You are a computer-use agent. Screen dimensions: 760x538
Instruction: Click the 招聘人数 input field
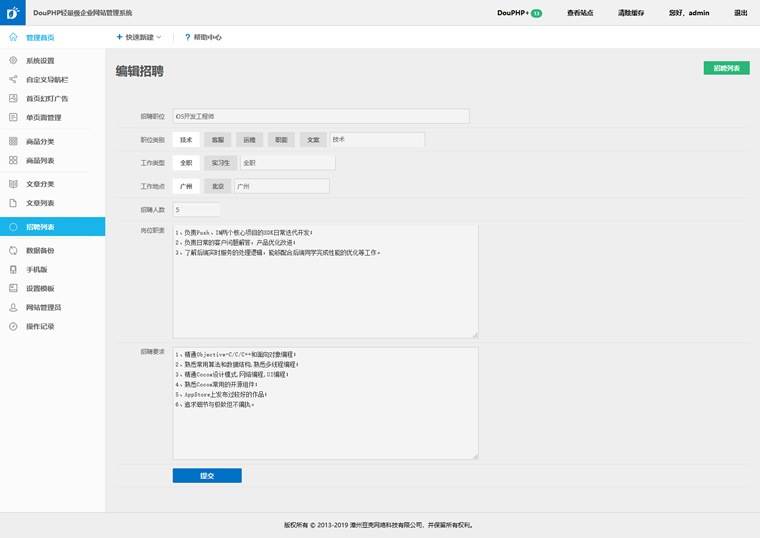pyautogui.click(x=196, y=210)
